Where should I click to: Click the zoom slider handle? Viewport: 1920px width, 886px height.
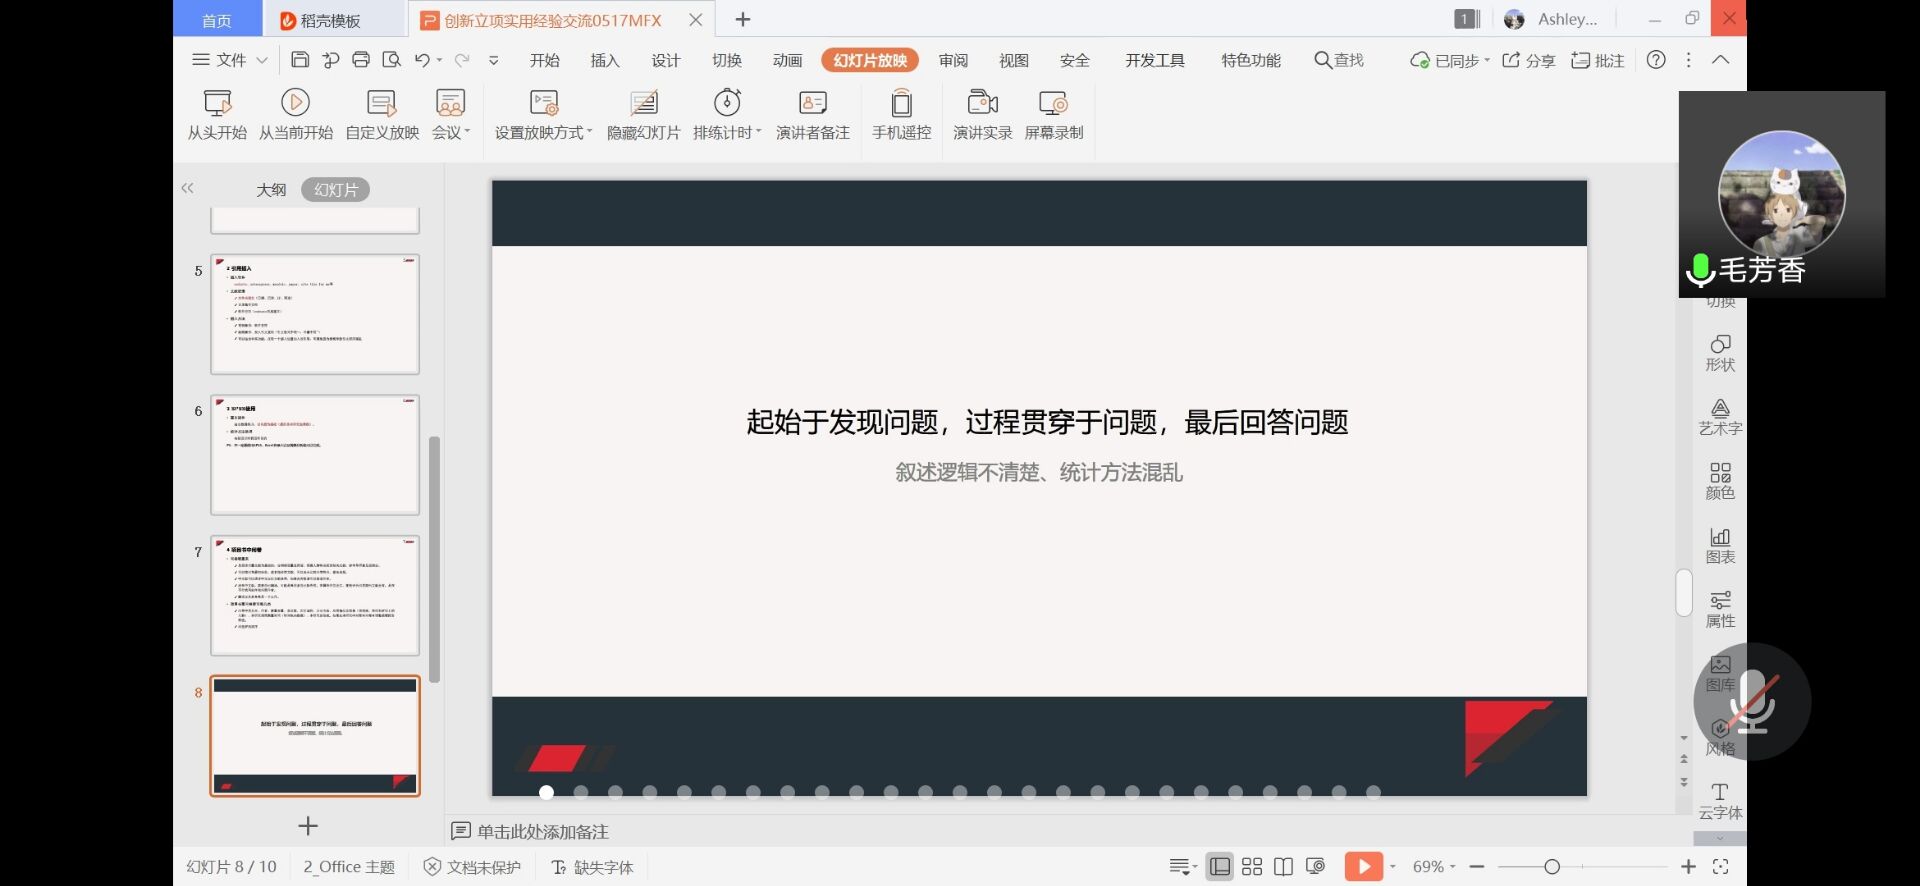(x=1552, y=867)
